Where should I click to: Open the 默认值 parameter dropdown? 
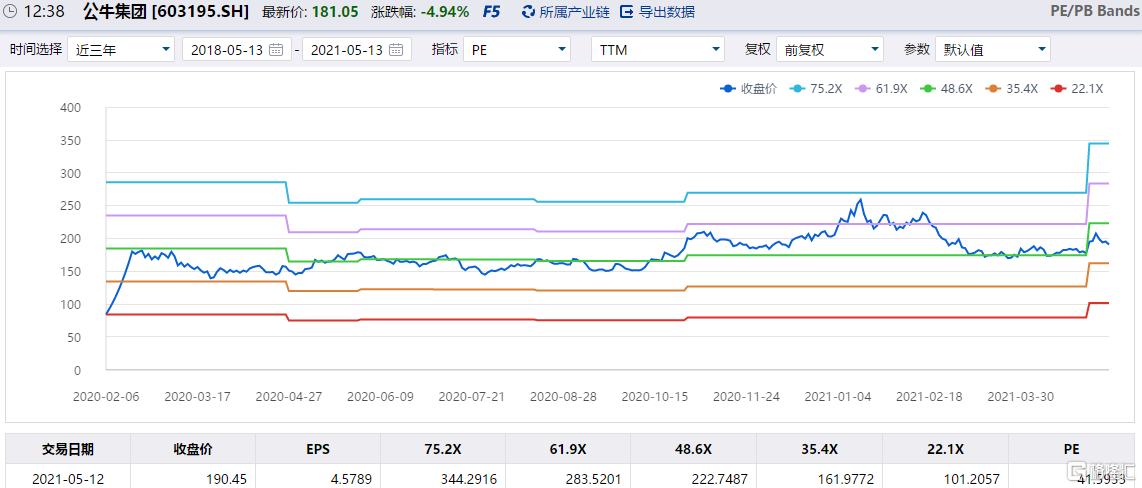(x=993, y=50)
